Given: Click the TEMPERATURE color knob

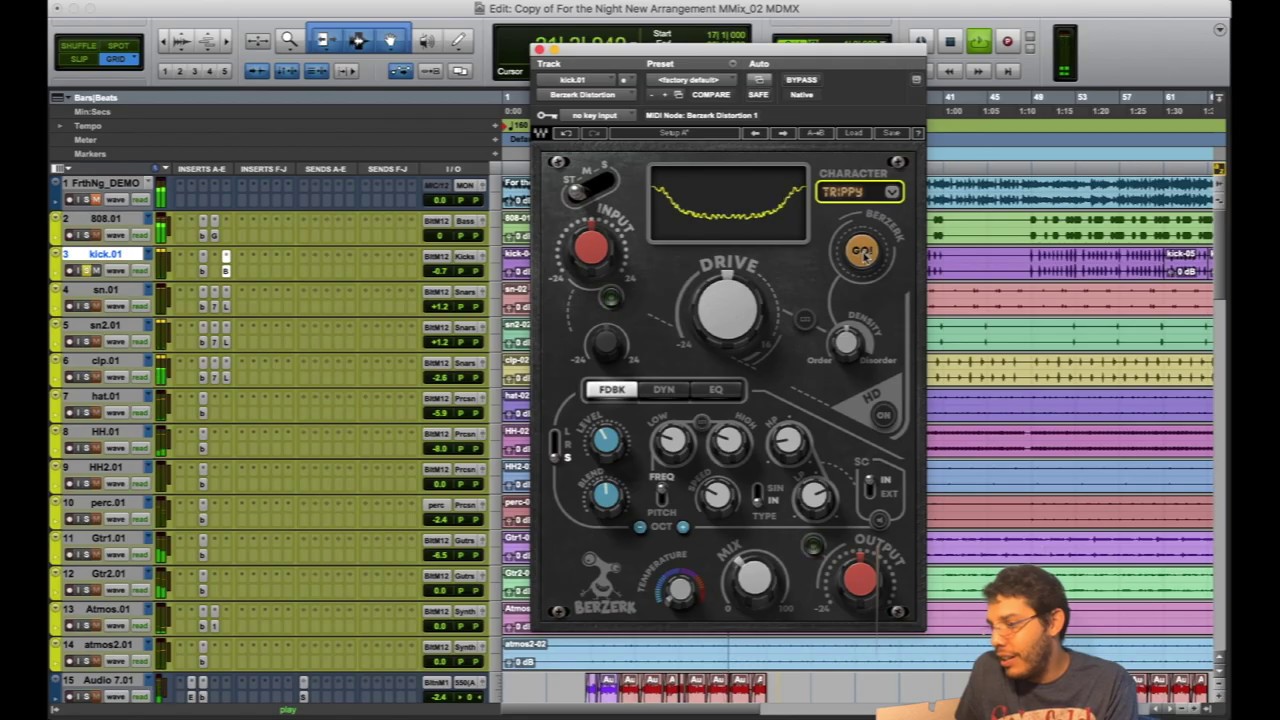Looking at the screenshot, I should 680,588.
